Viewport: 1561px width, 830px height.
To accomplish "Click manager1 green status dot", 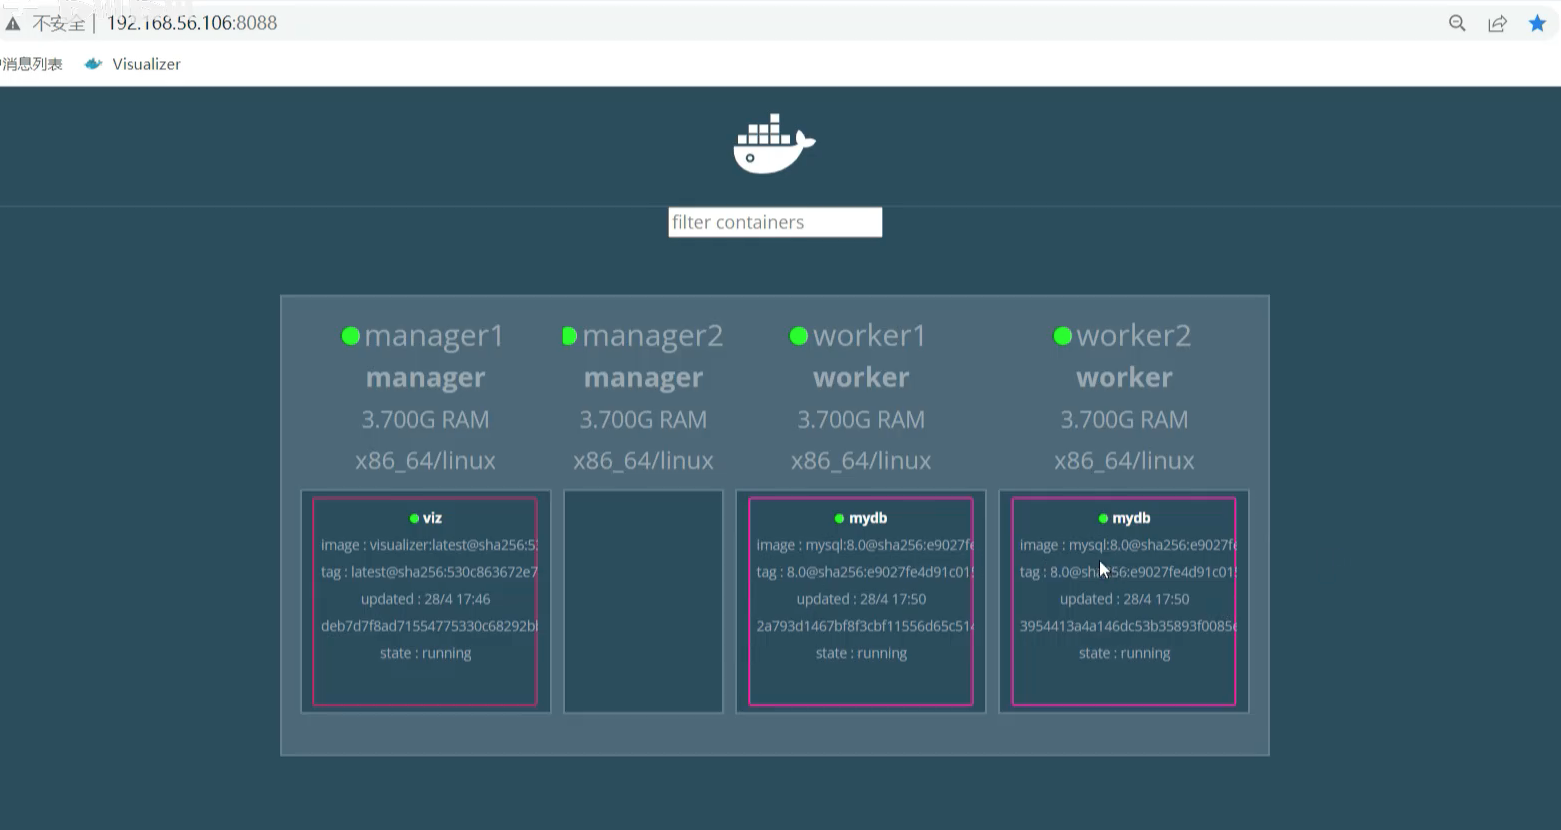I will pos(350,336).
